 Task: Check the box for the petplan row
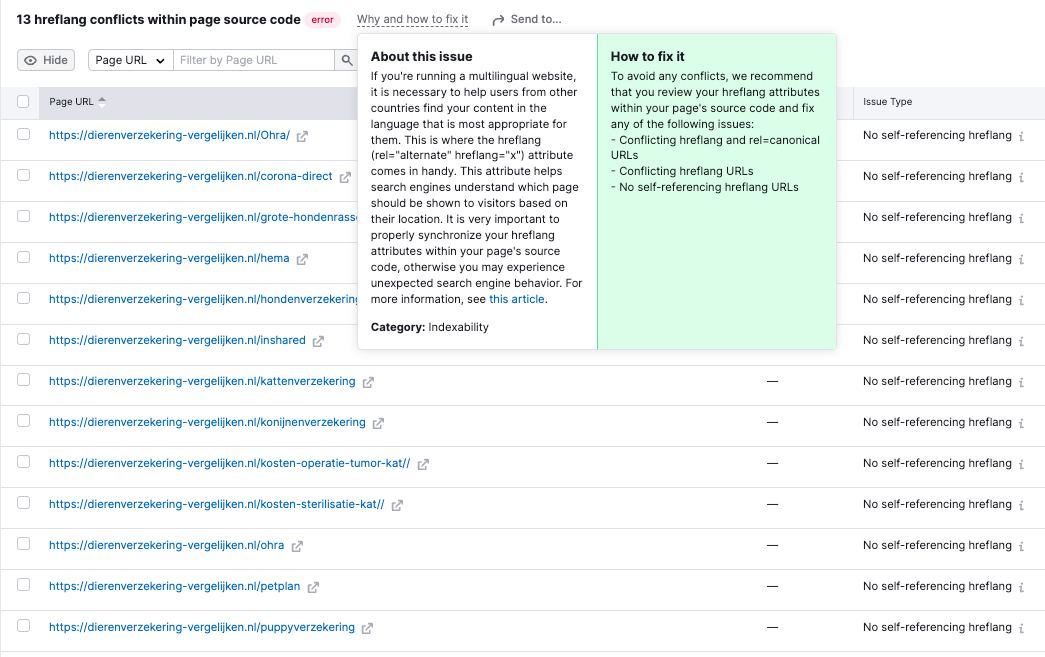[x=23, y=585]
